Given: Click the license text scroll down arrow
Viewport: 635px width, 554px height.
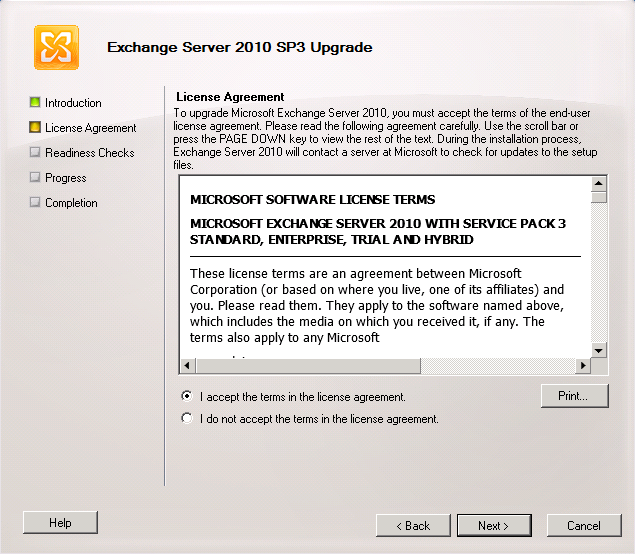Looking at the screenshot, I should point(599,350).
